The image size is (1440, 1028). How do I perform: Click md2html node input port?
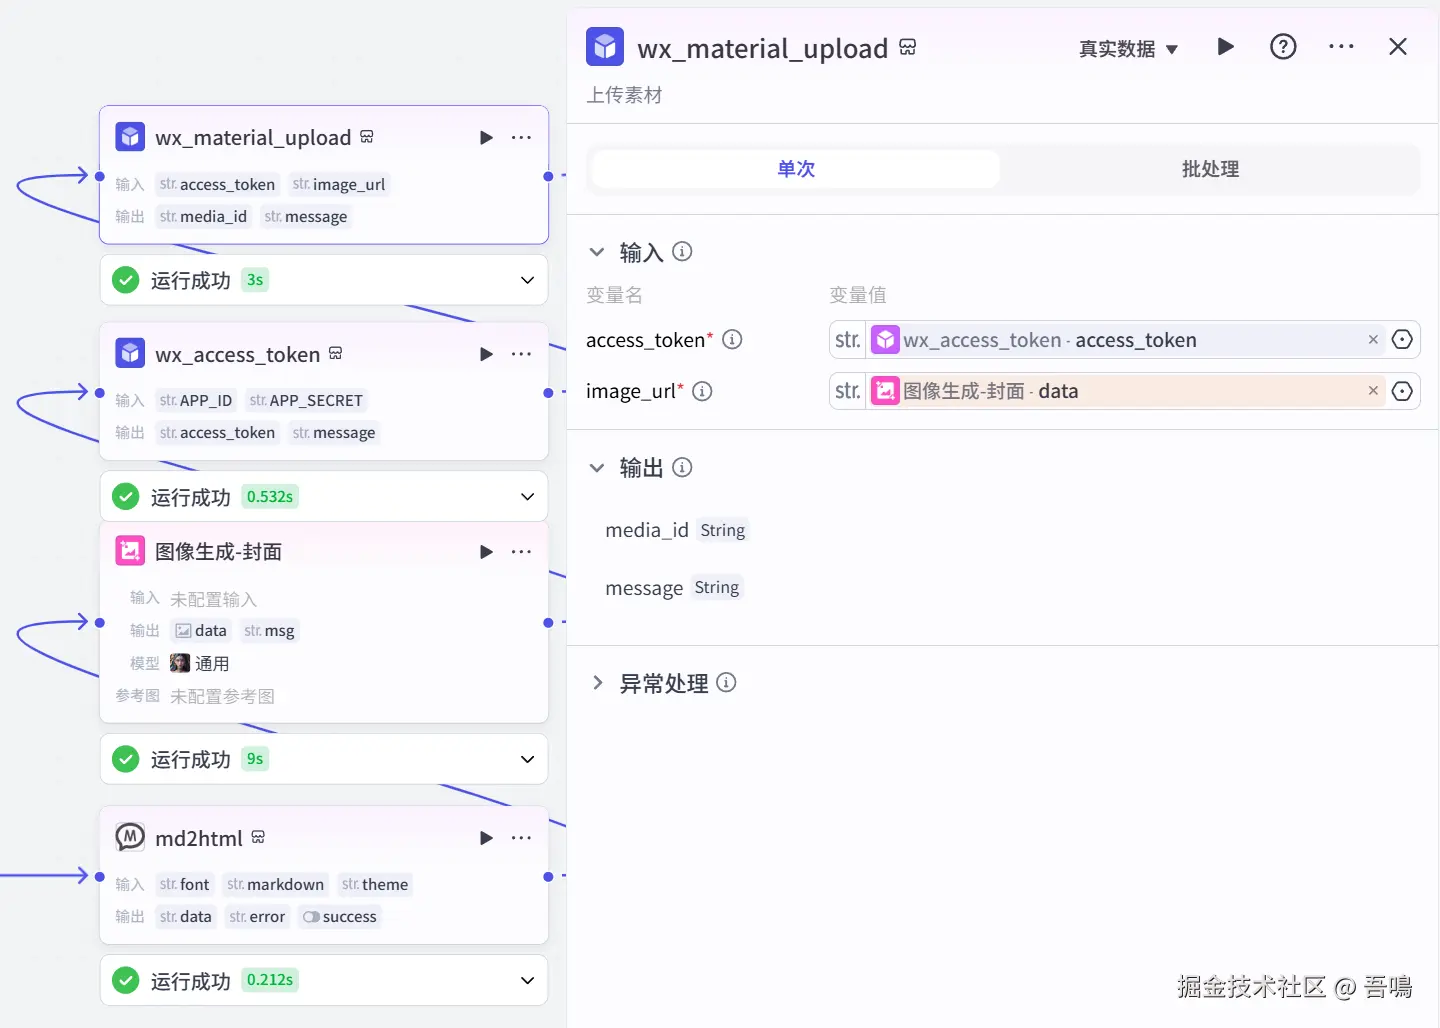coord(100,877)
